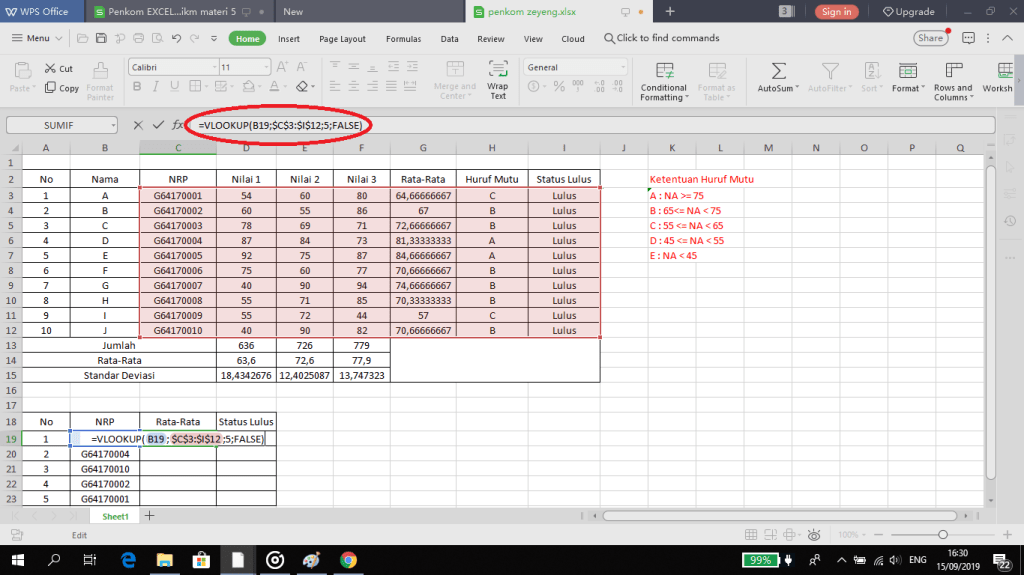The width and height of the screenshot is (1024, 575).
Task: Click the Cut scissors icon
Action: (x=51, y=69)
